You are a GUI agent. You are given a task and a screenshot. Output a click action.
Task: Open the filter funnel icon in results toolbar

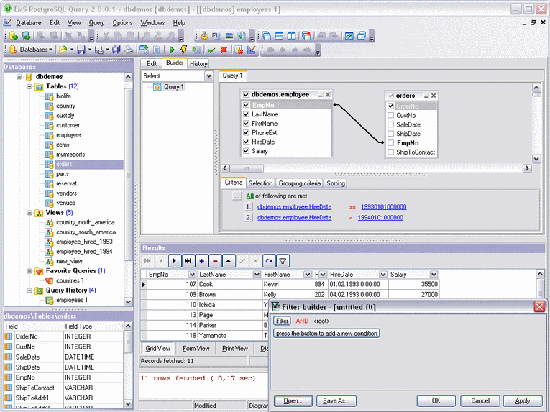[x=283, y=261]
